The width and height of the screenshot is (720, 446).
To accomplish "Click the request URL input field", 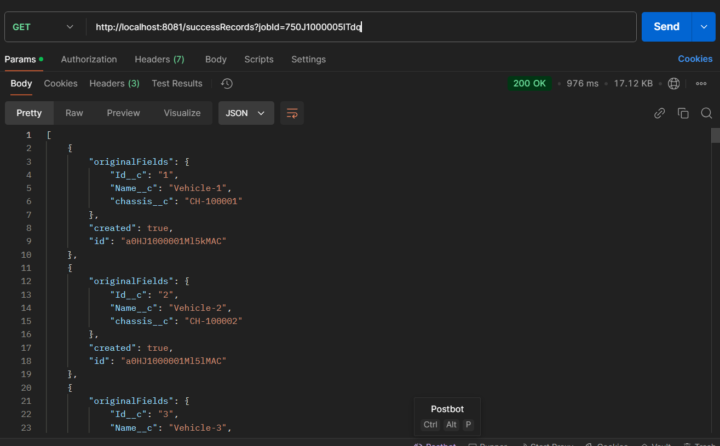I will pos(360,27).
